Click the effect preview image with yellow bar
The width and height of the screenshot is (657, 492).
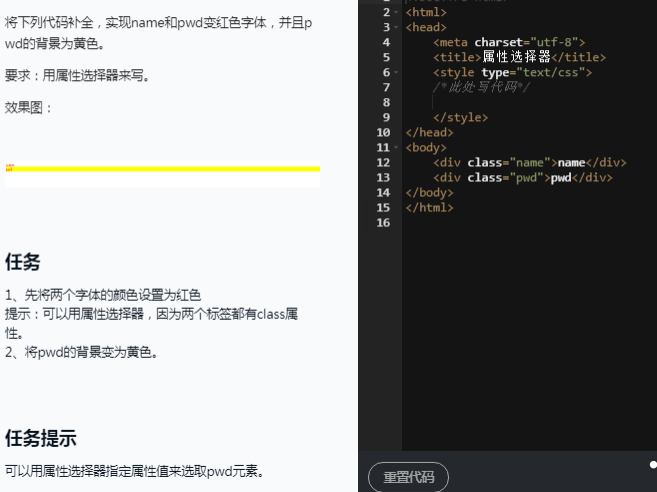pos(163,173)
